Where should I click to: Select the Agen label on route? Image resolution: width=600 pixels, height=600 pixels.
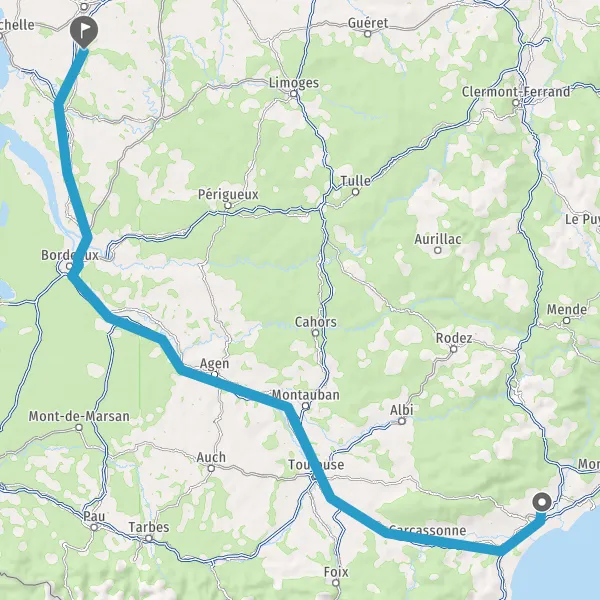[215, 363]
